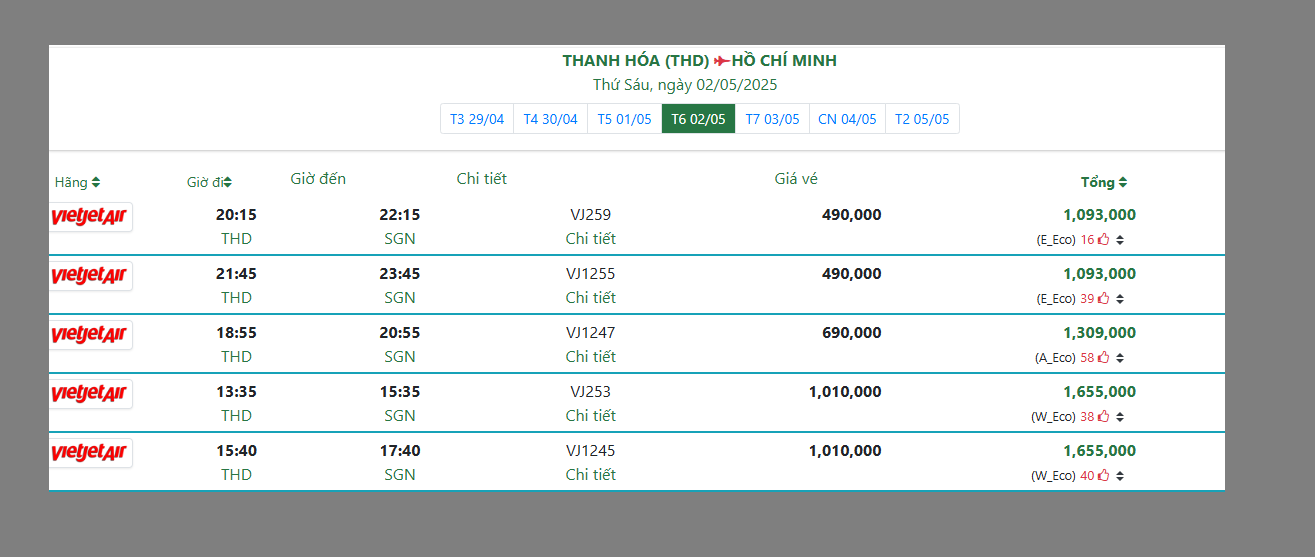Select the 1,309,000 total price for VJ1247

click(1099, 333)
